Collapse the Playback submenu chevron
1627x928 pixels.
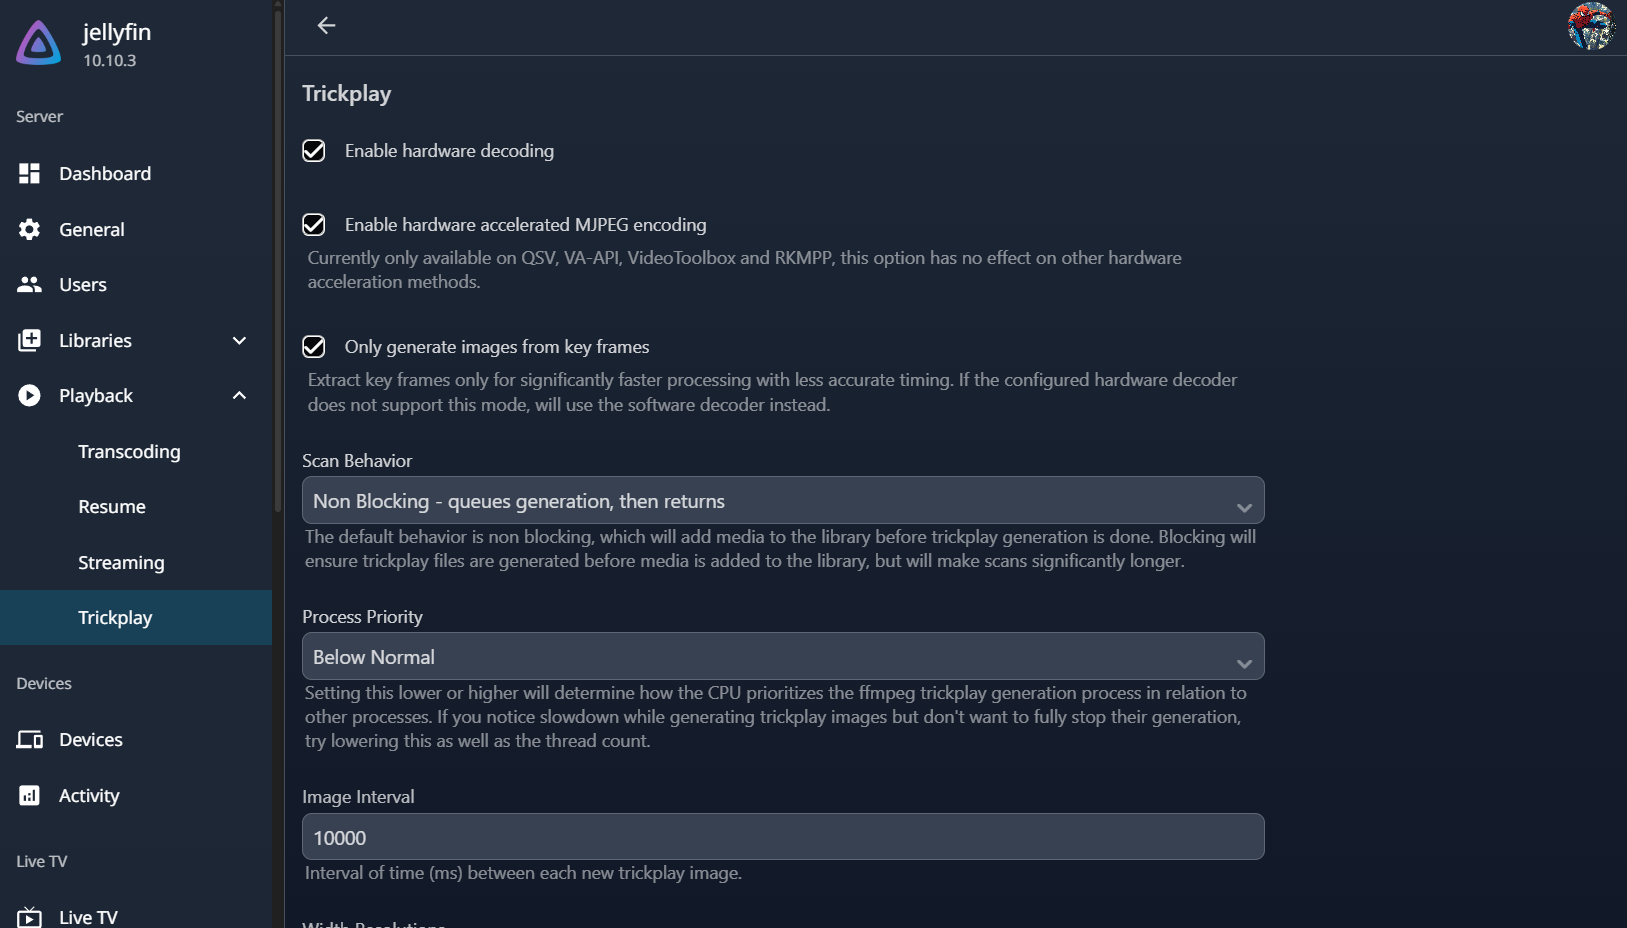[x=239, y=396]
